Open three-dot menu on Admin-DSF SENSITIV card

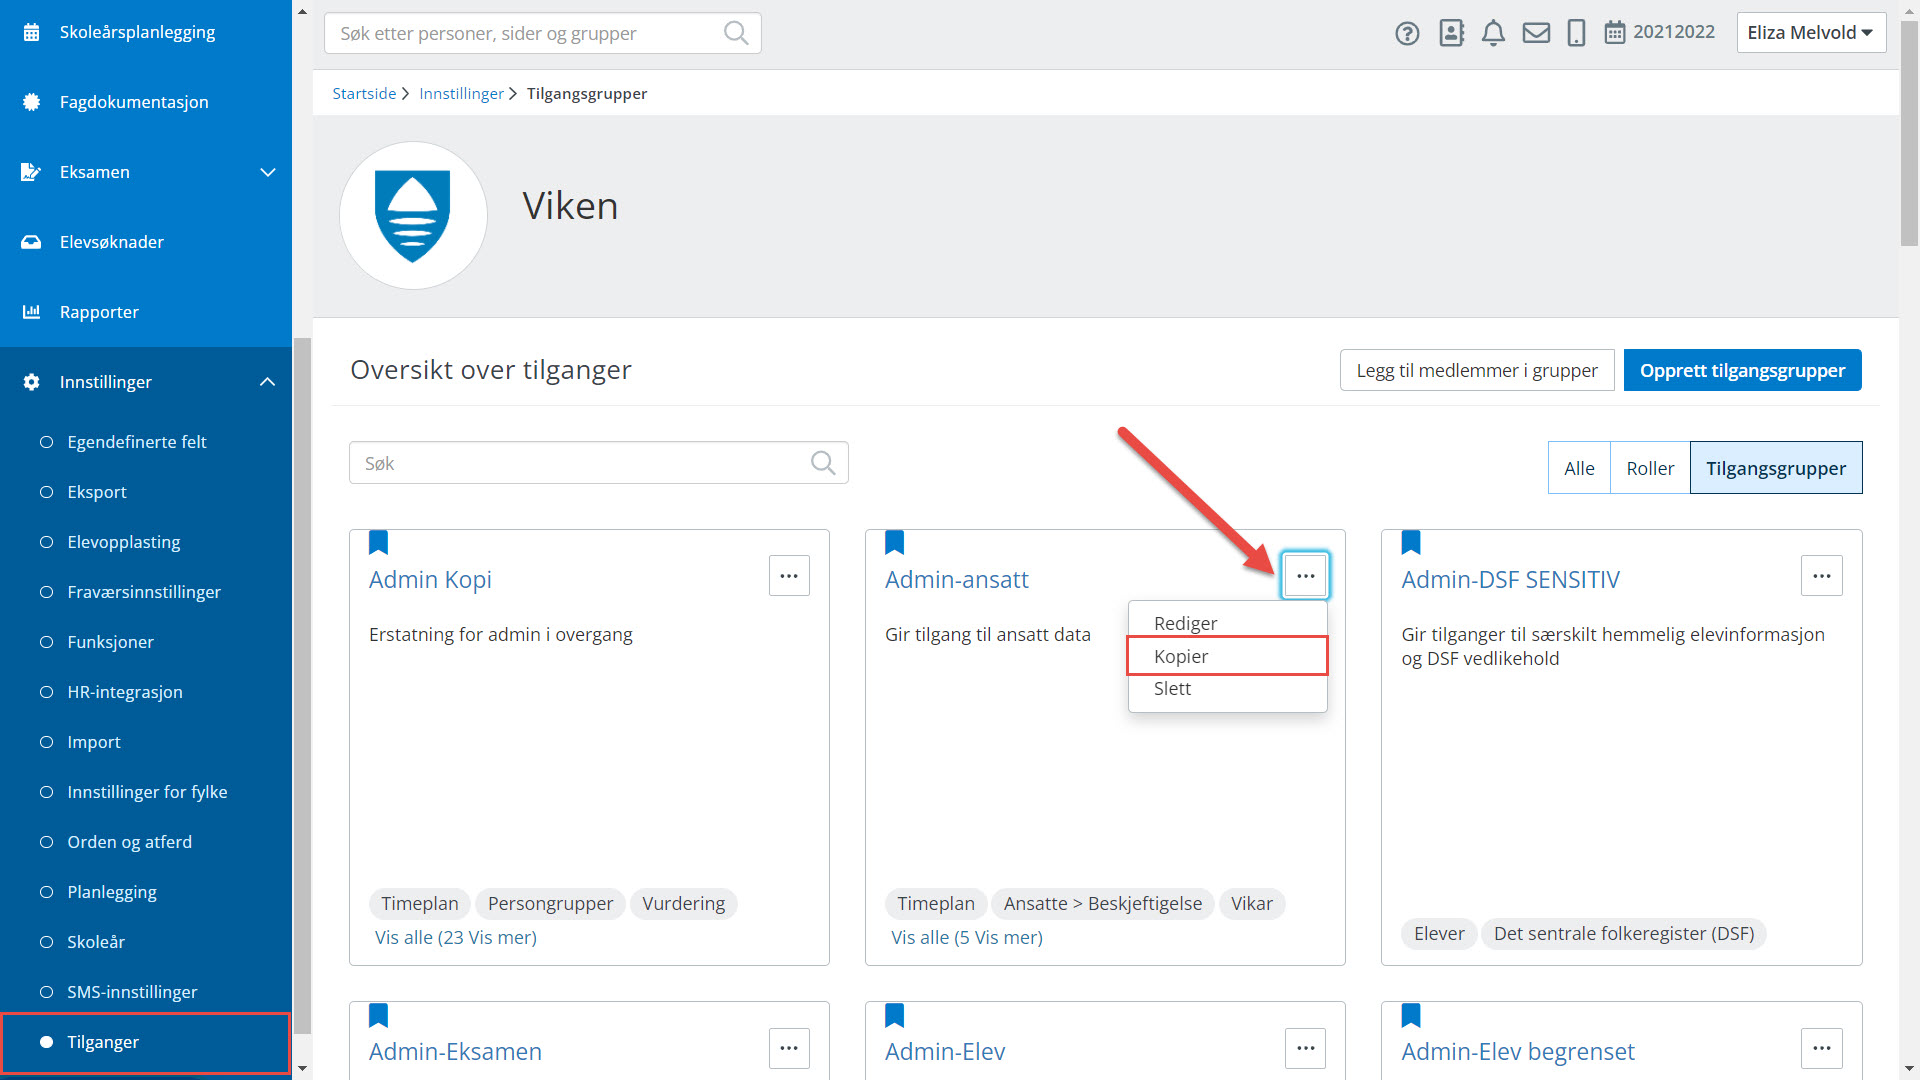(1821, 576)
